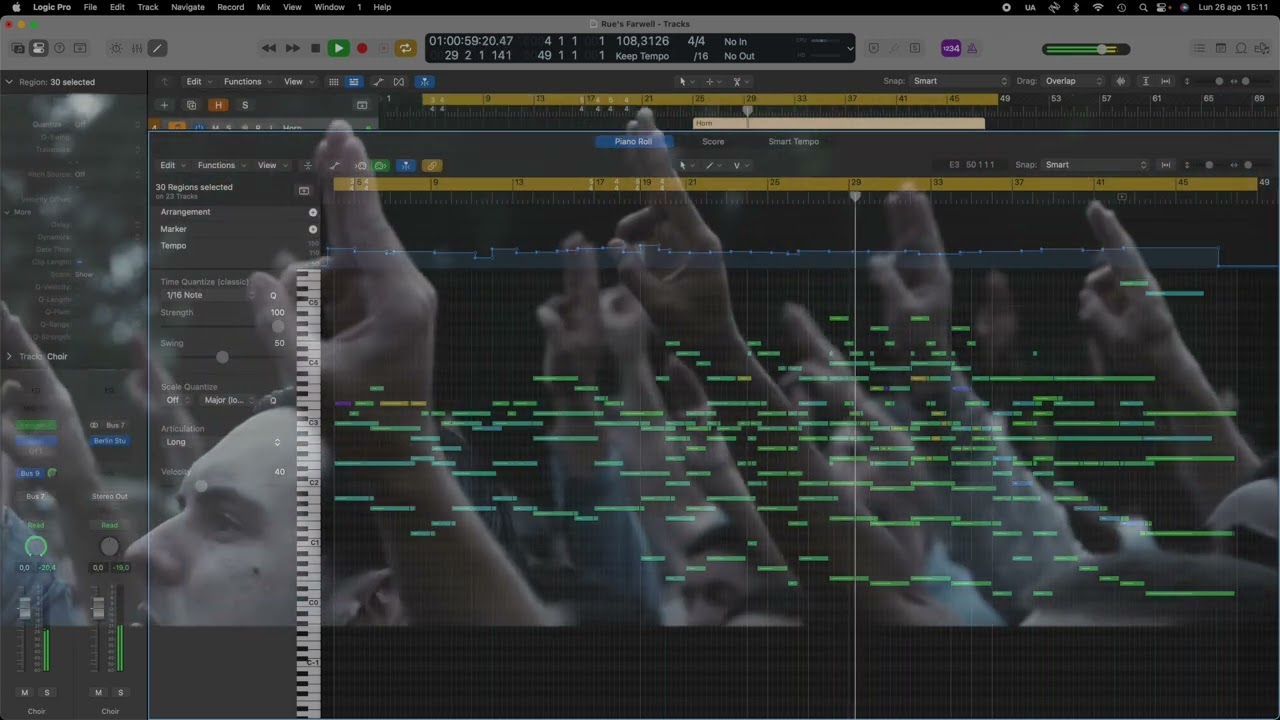Click the red Record button
Image resolution: width=1280 pixels, height=720 pixels.
[362, 48]
